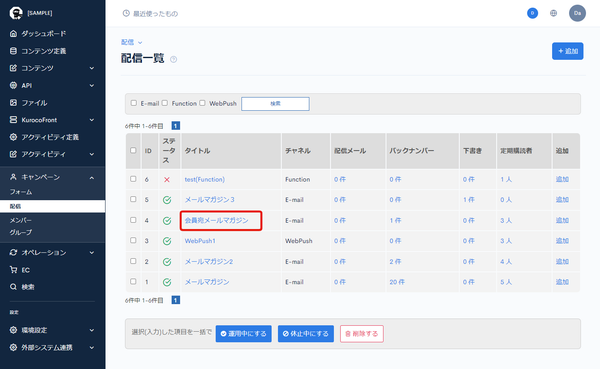
Task: Click the 環境設定 gear icon
Action: pyautogui.click(x=13, y=330)
